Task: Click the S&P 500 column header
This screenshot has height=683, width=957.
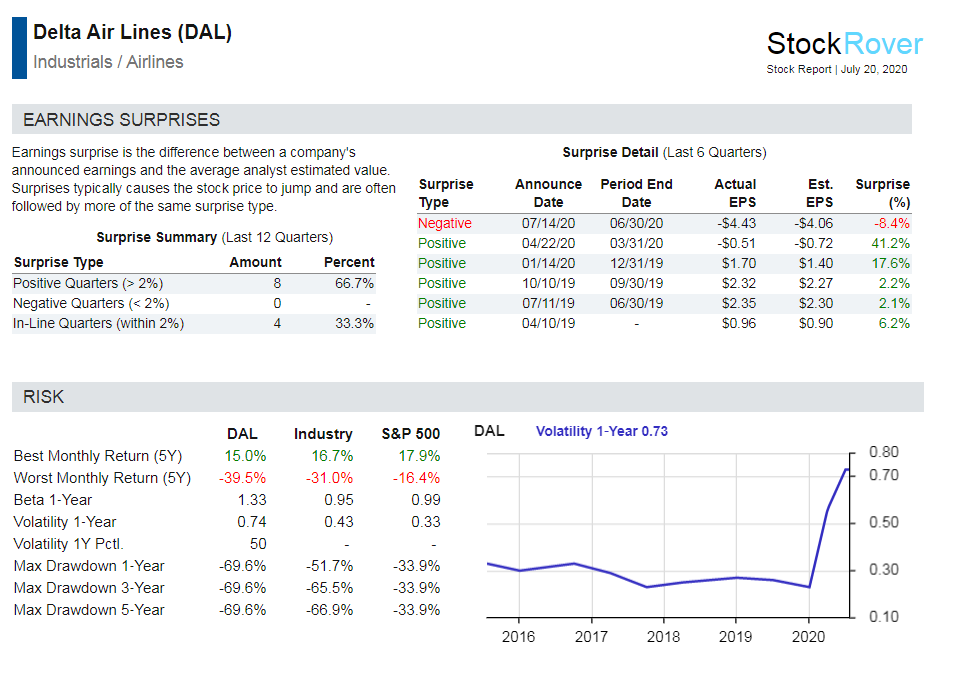Action: tap(411, 434)
